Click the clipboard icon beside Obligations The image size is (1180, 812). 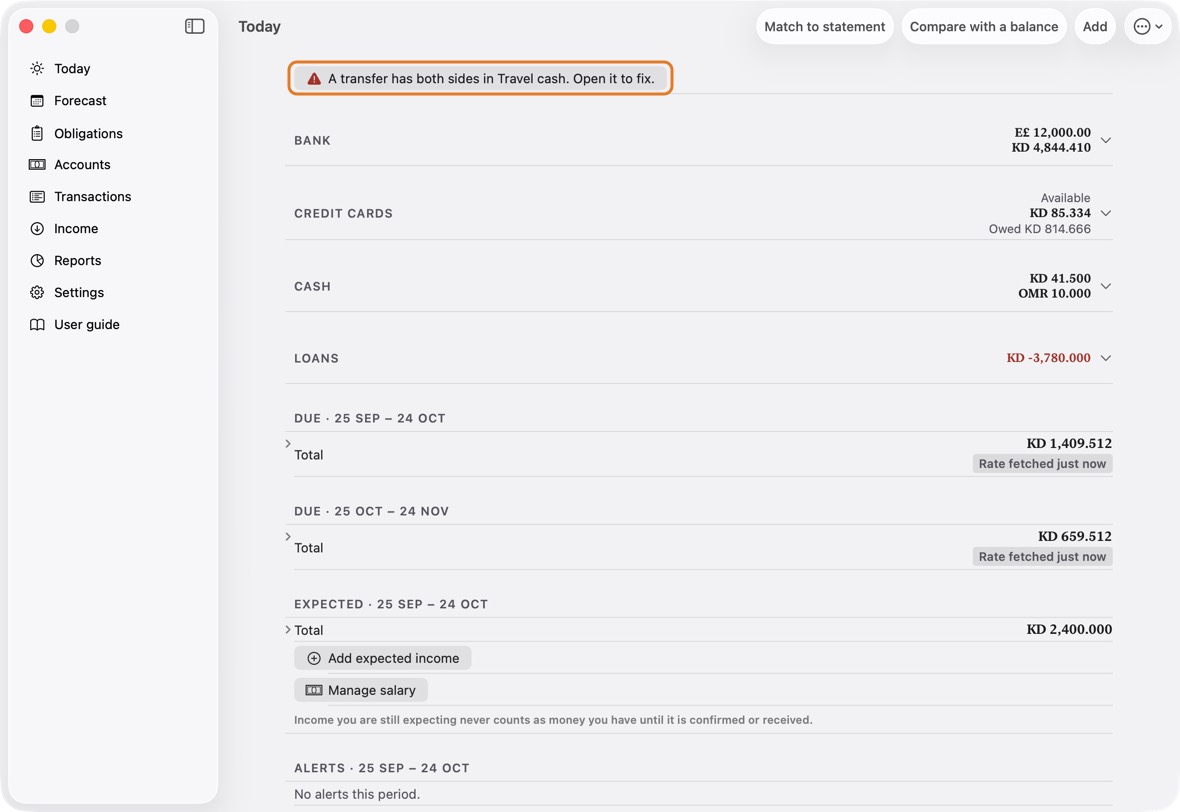37,133
